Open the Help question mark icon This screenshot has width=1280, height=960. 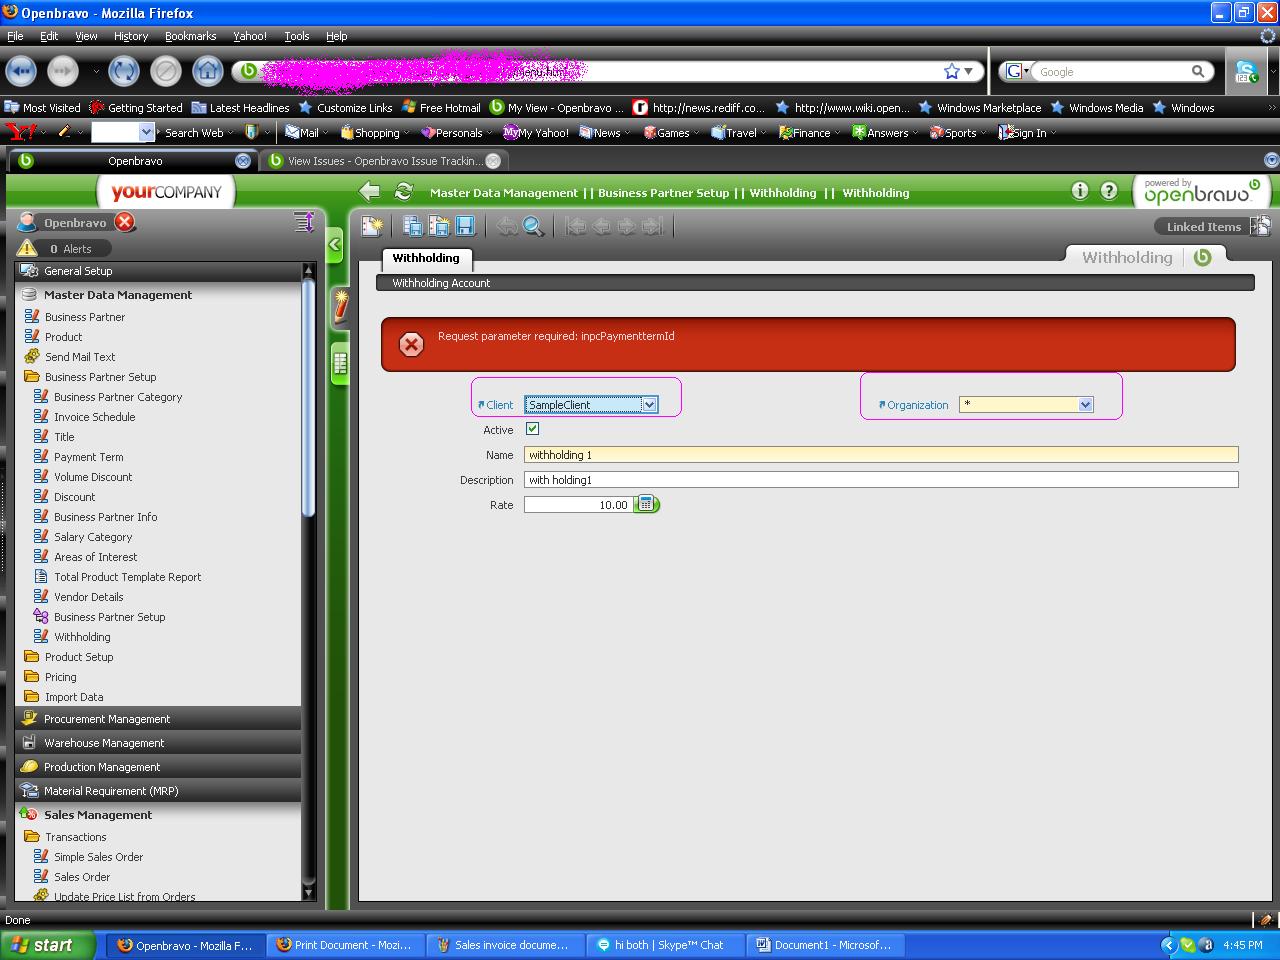click(x=1109, y=191)
